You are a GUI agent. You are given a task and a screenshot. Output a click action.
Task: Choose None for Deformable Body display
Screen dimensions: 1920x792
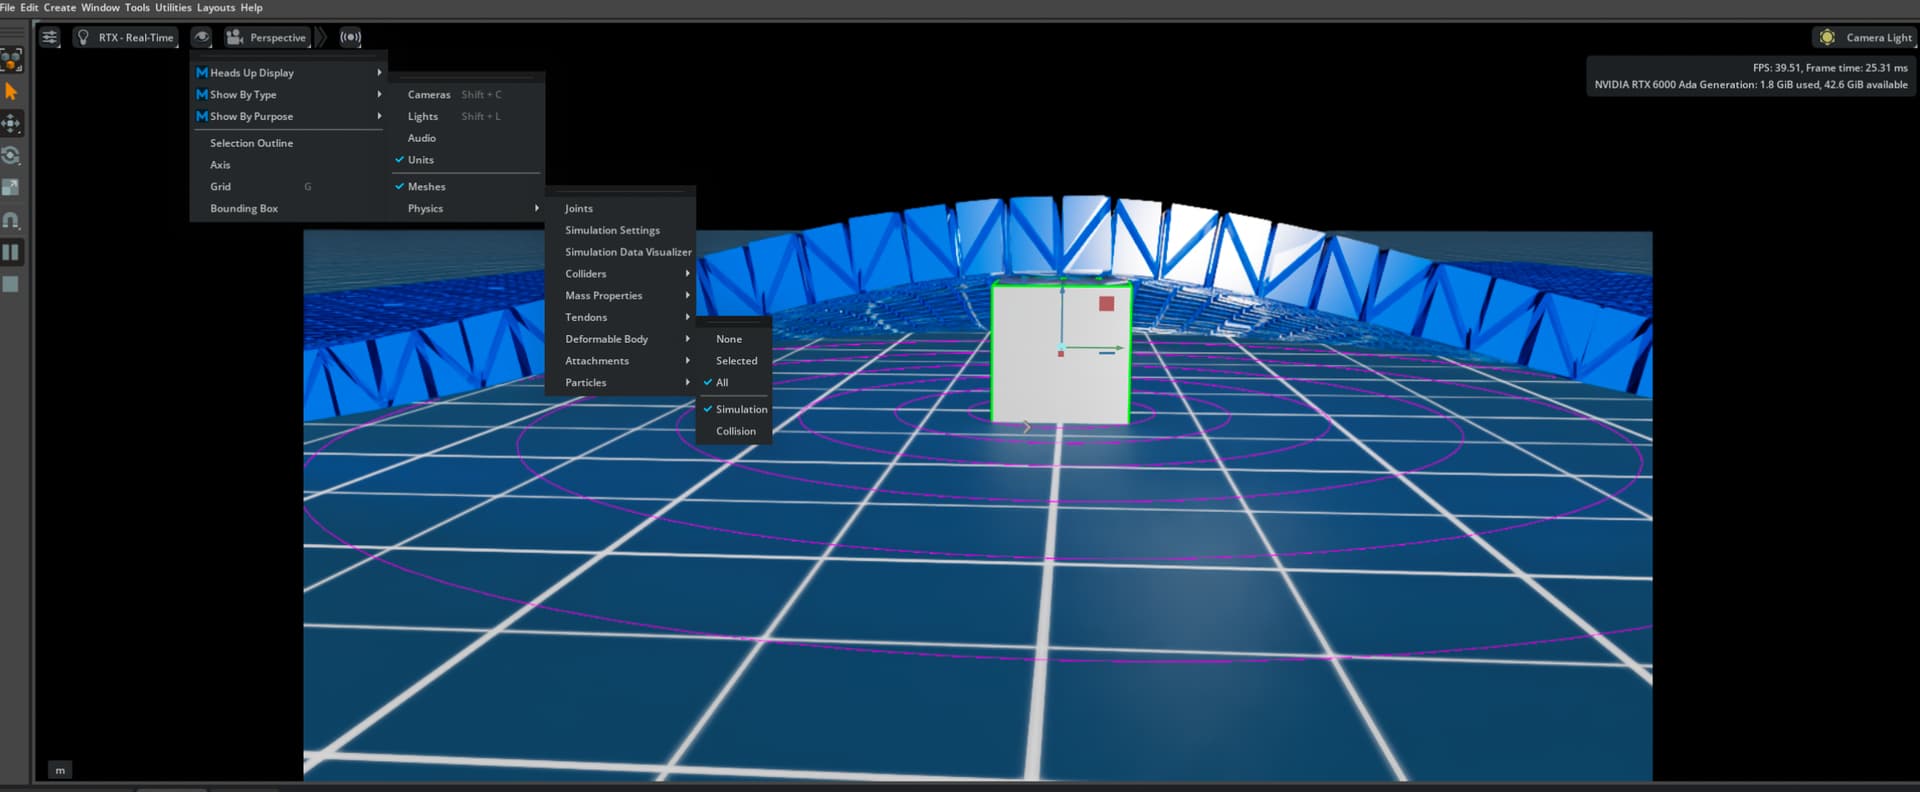coord(733,339)
